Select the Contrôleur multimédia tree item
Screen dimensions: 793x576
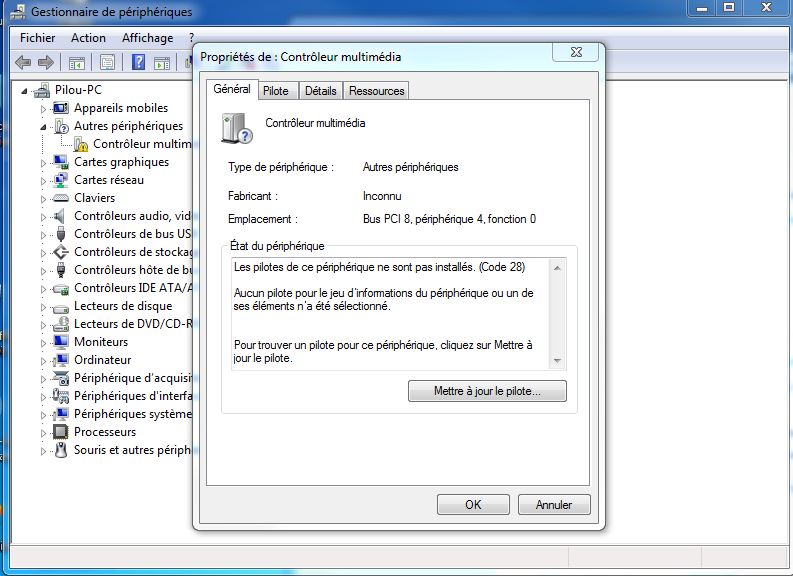[142, 144]
